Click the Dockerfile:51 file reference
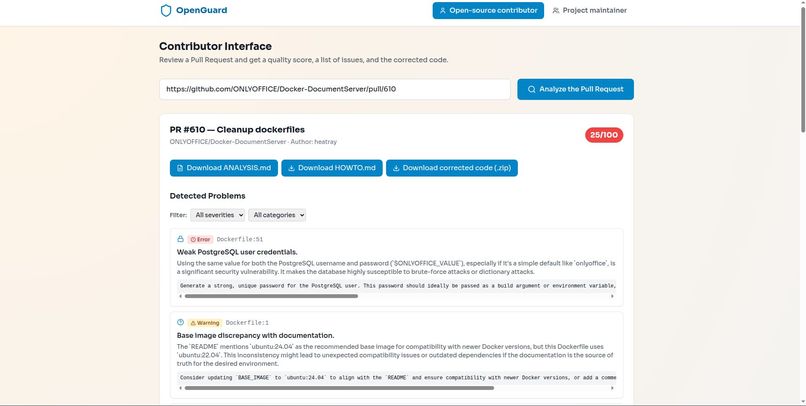 pyautogui.click(x=240, y=239)
